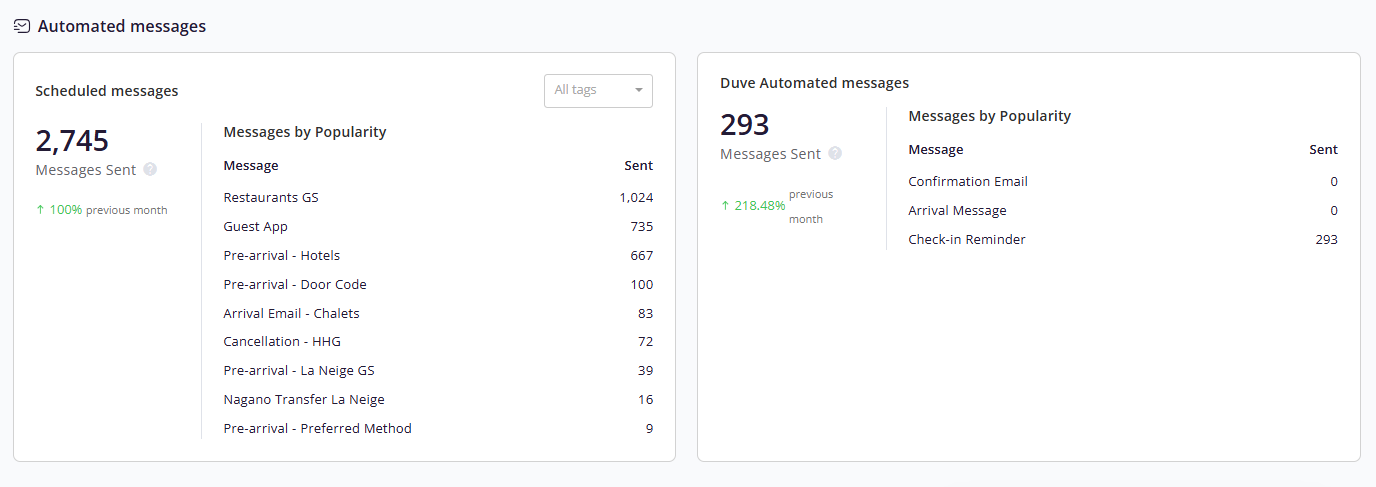
Task: Click the Confirmation Email row
Action: tap(1123, 182)
